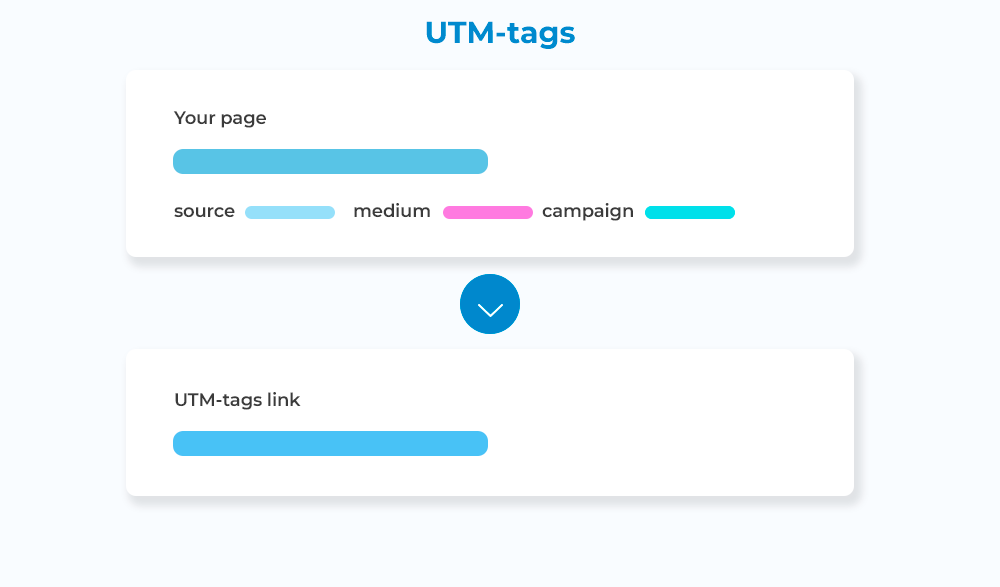
Task: Click the 'campaign' label
Action: coord(588,212)
